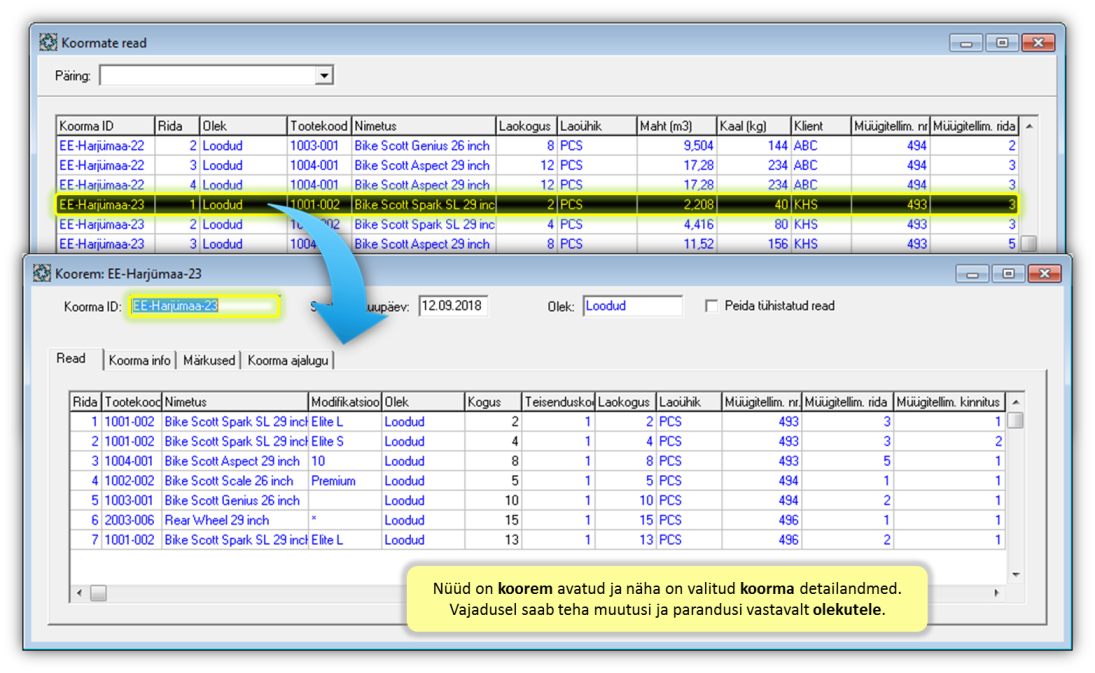Click the 11,52 volume cell
1095x673 pixels.
[676, 244]
